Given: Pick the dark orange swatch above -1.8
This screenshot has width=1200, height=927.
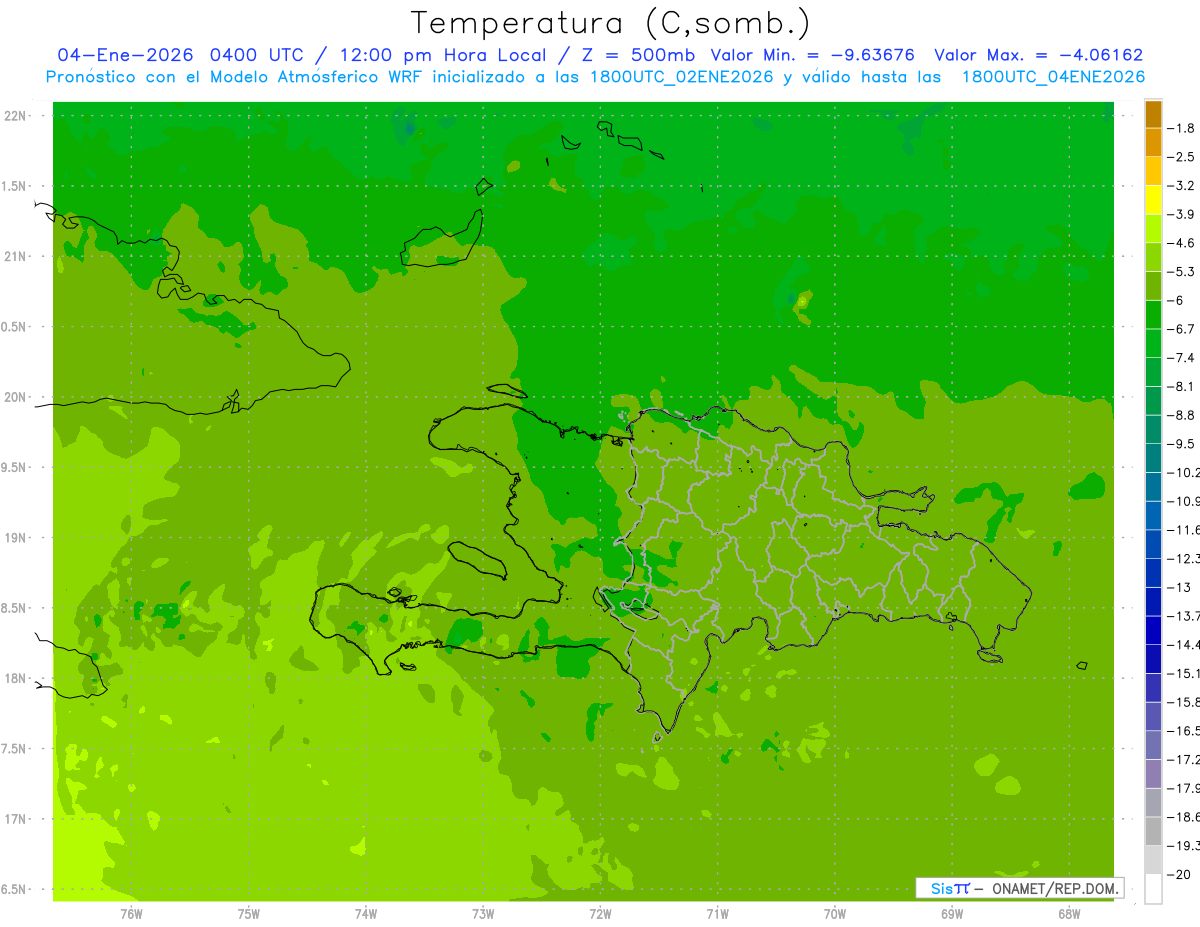Looking at the screenshot, I should click(1153, 114).
